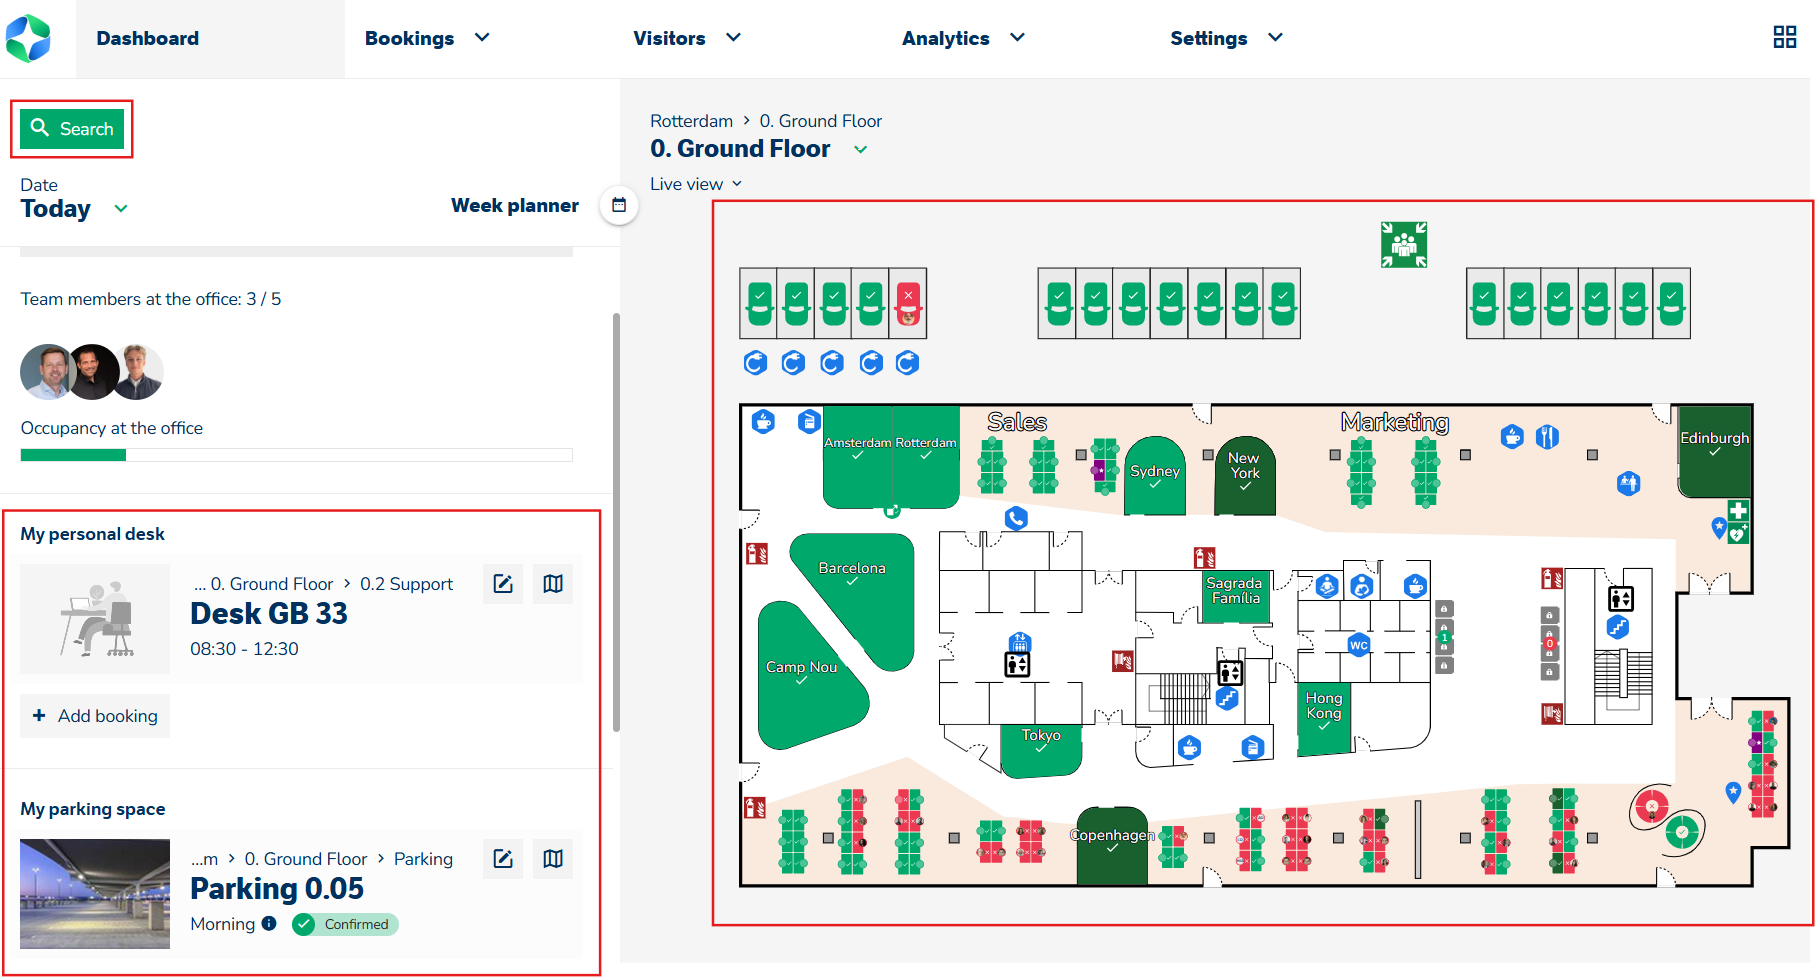Screen dimensions: 1815x977
Task: Show Desk GB 33 on the map
Action: (x=553, y=584)
